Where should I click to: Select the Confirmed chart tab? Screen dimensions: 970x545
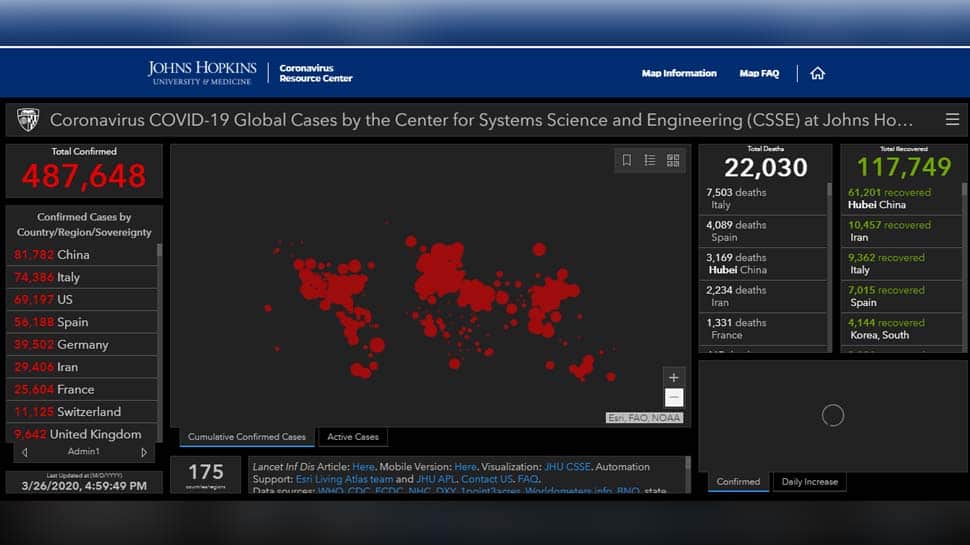738,482
